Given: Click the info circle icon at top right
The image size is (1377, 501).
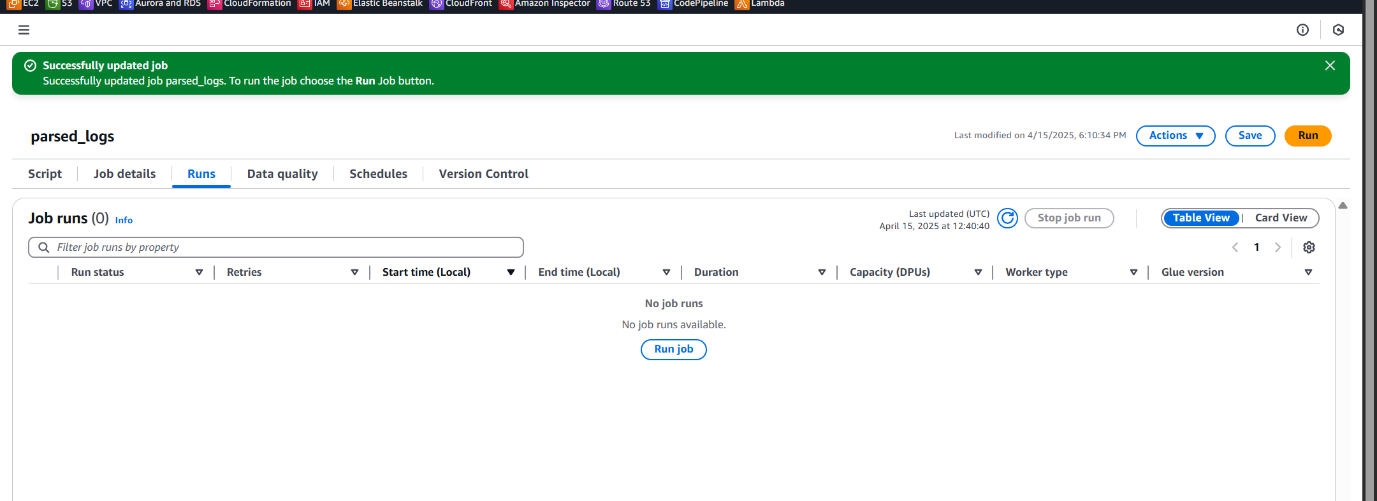Looking at the screenshot, I should (x=1303, y=30).
